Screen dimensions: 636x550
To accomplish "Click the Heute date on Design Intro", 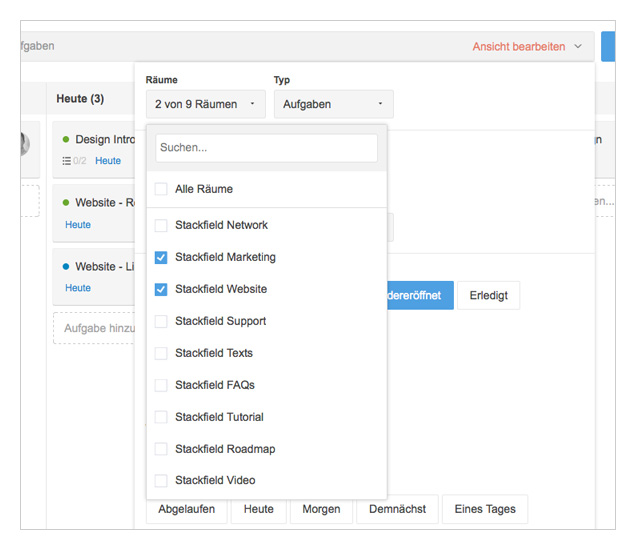I will [x=108, y=161].
